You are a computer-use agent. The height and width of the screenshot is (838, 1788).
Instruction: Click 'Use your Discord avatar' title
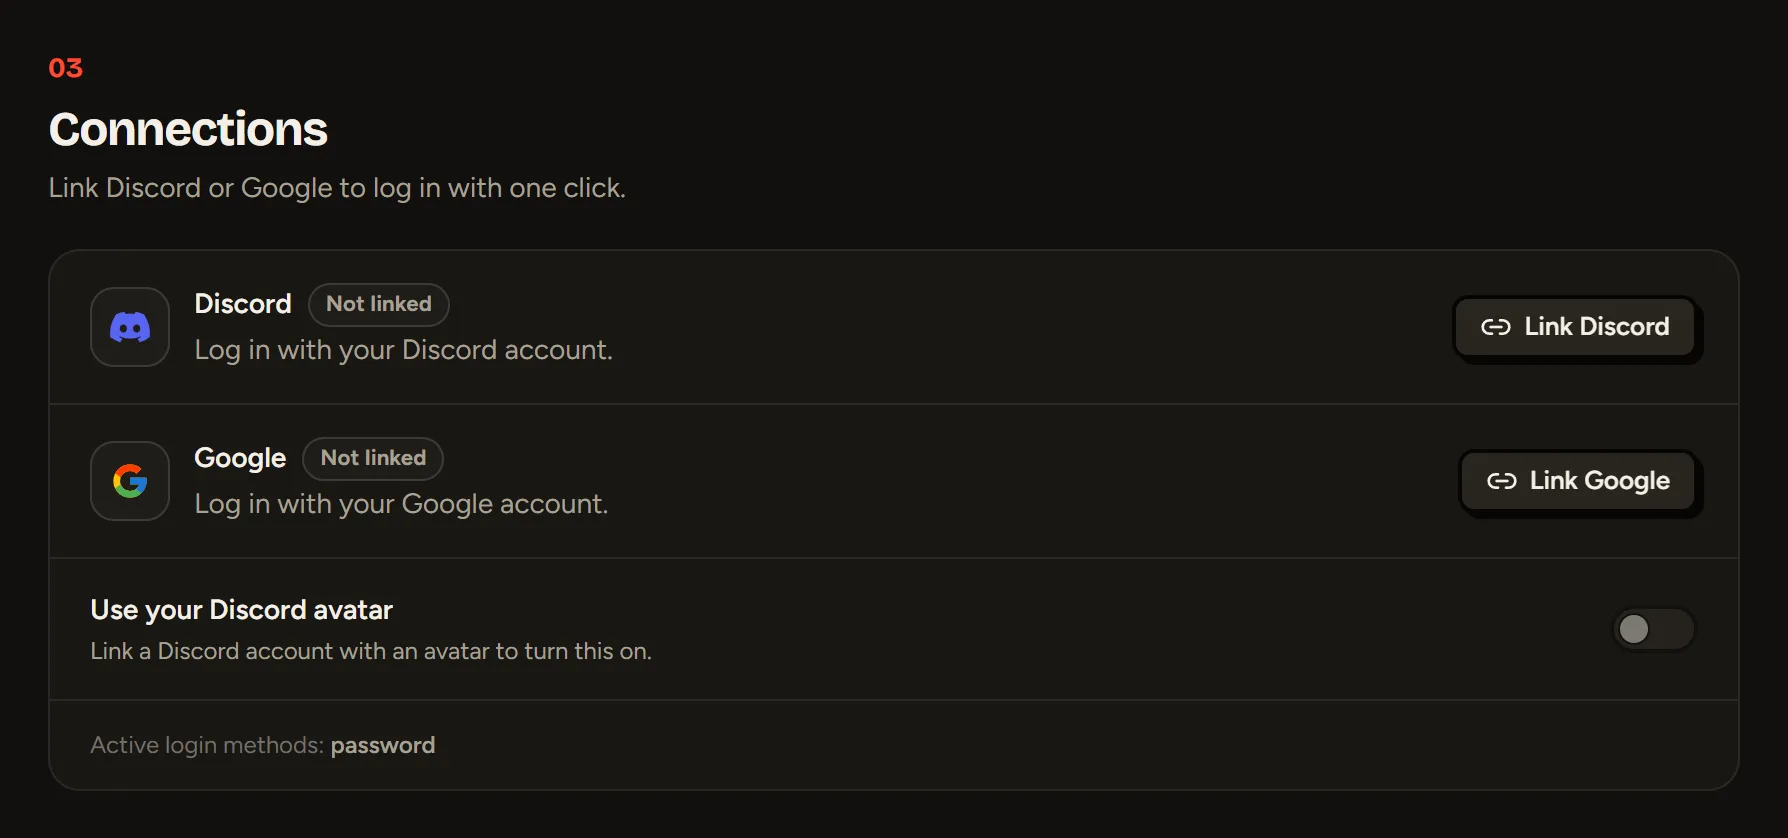tap(242, 610)
